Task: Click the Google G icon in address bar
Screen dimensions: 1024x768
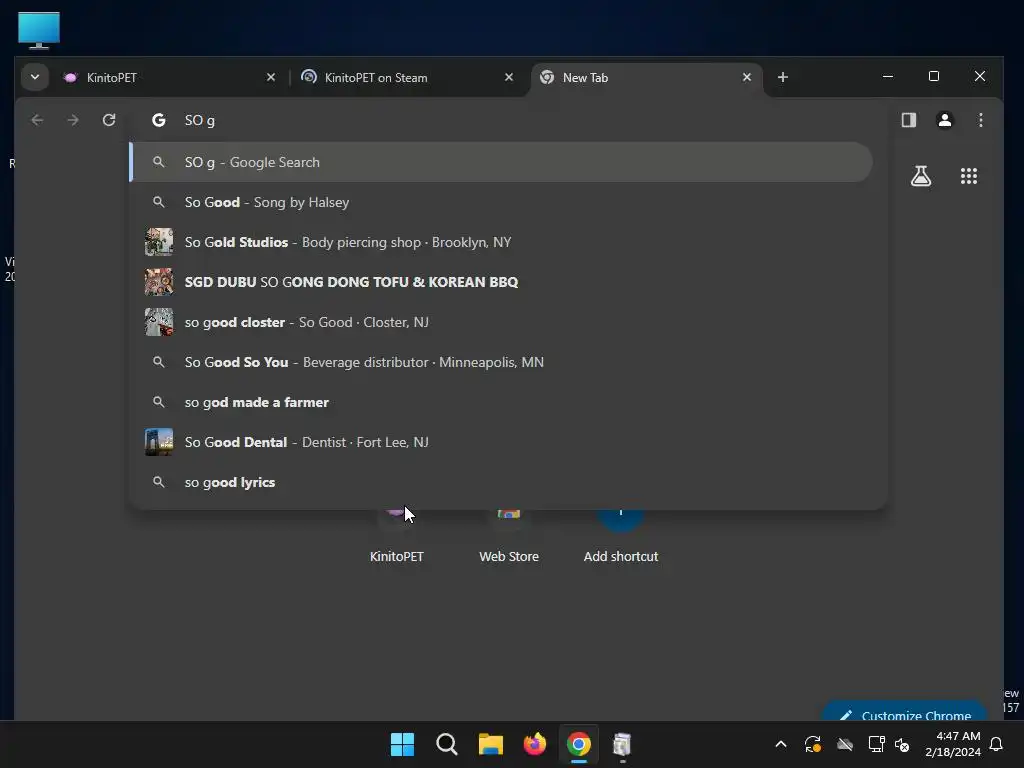Action: [x=158, y=120]
